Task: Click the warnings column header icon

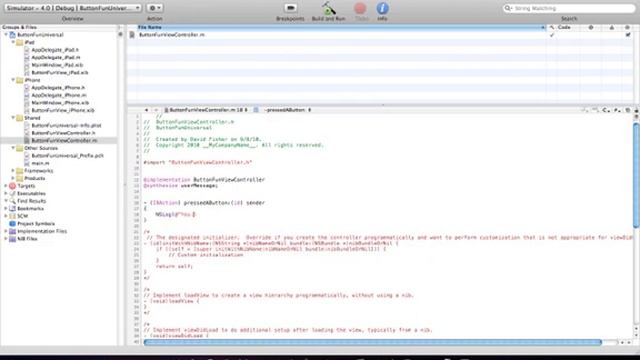Action: coord(611,27)
